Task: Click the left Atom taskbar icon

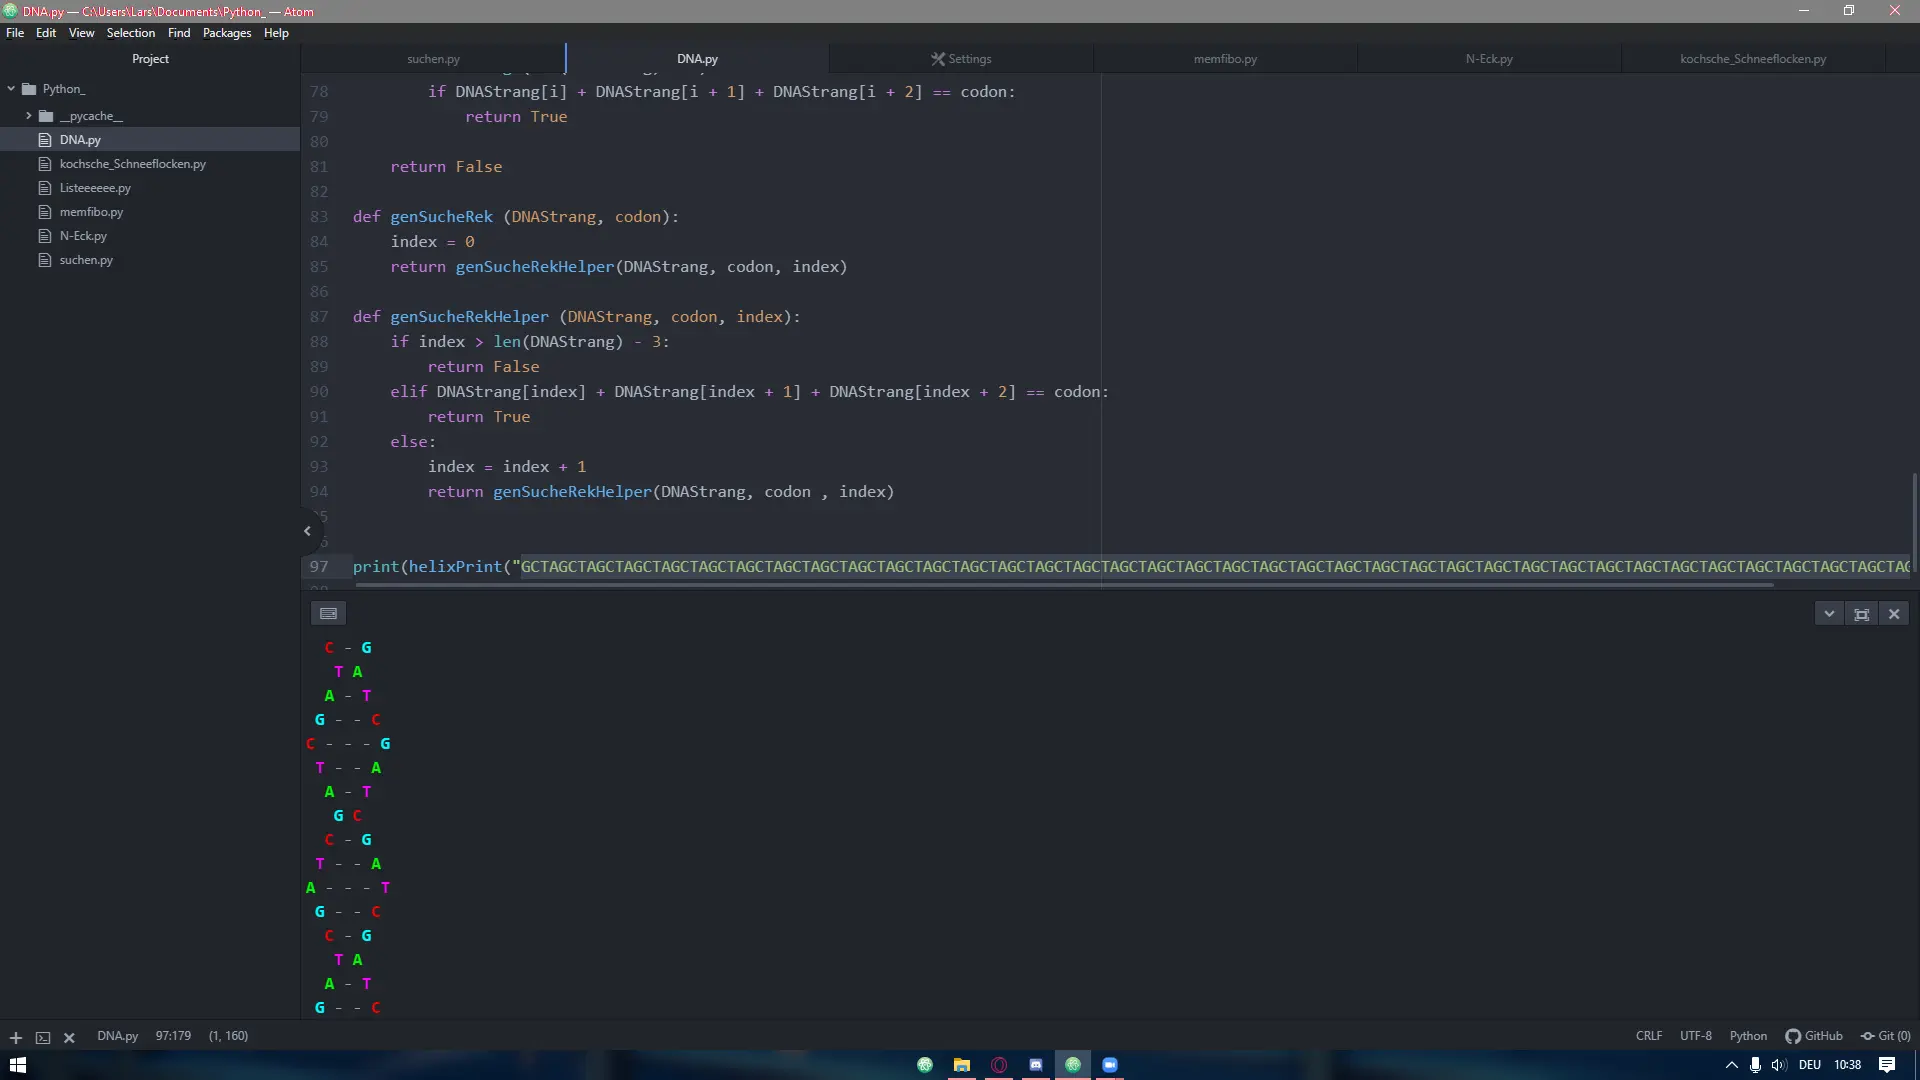Action: (x=925, y=1065)
